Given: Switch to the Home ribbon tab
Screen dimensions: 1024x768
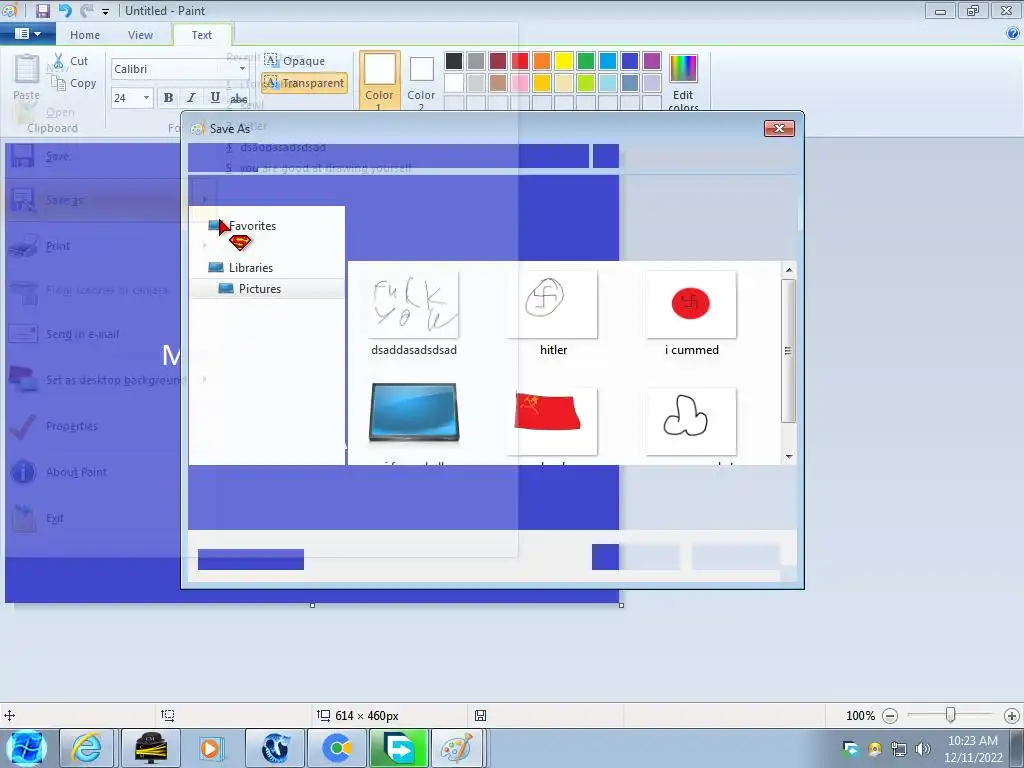Looking at the screenshot, I should point(85,35).
